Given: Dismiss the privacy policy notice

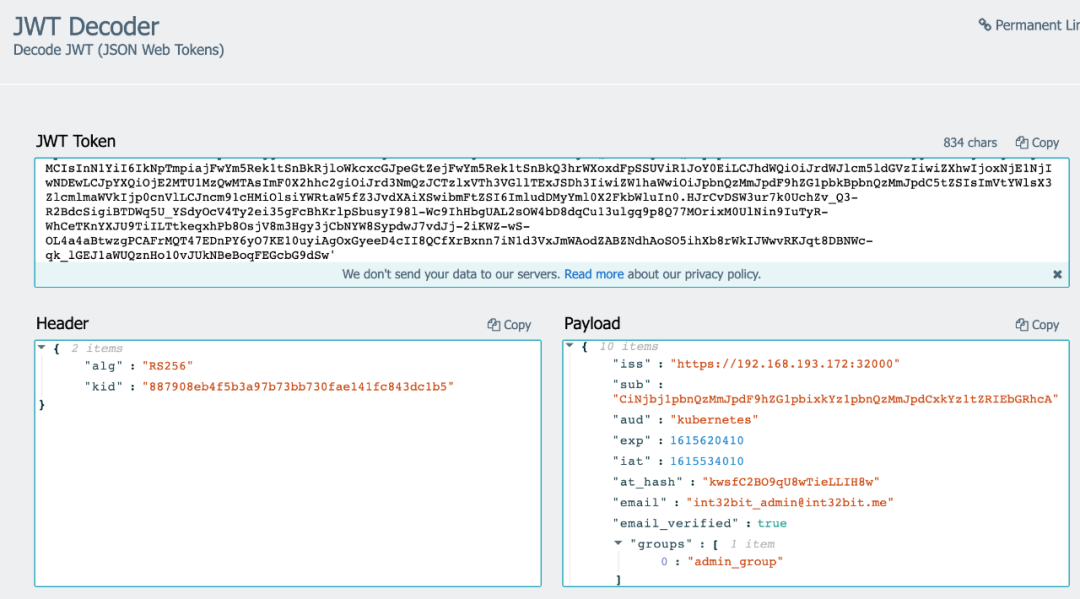Looking at the screenshot, I should tap(1057, 274).
